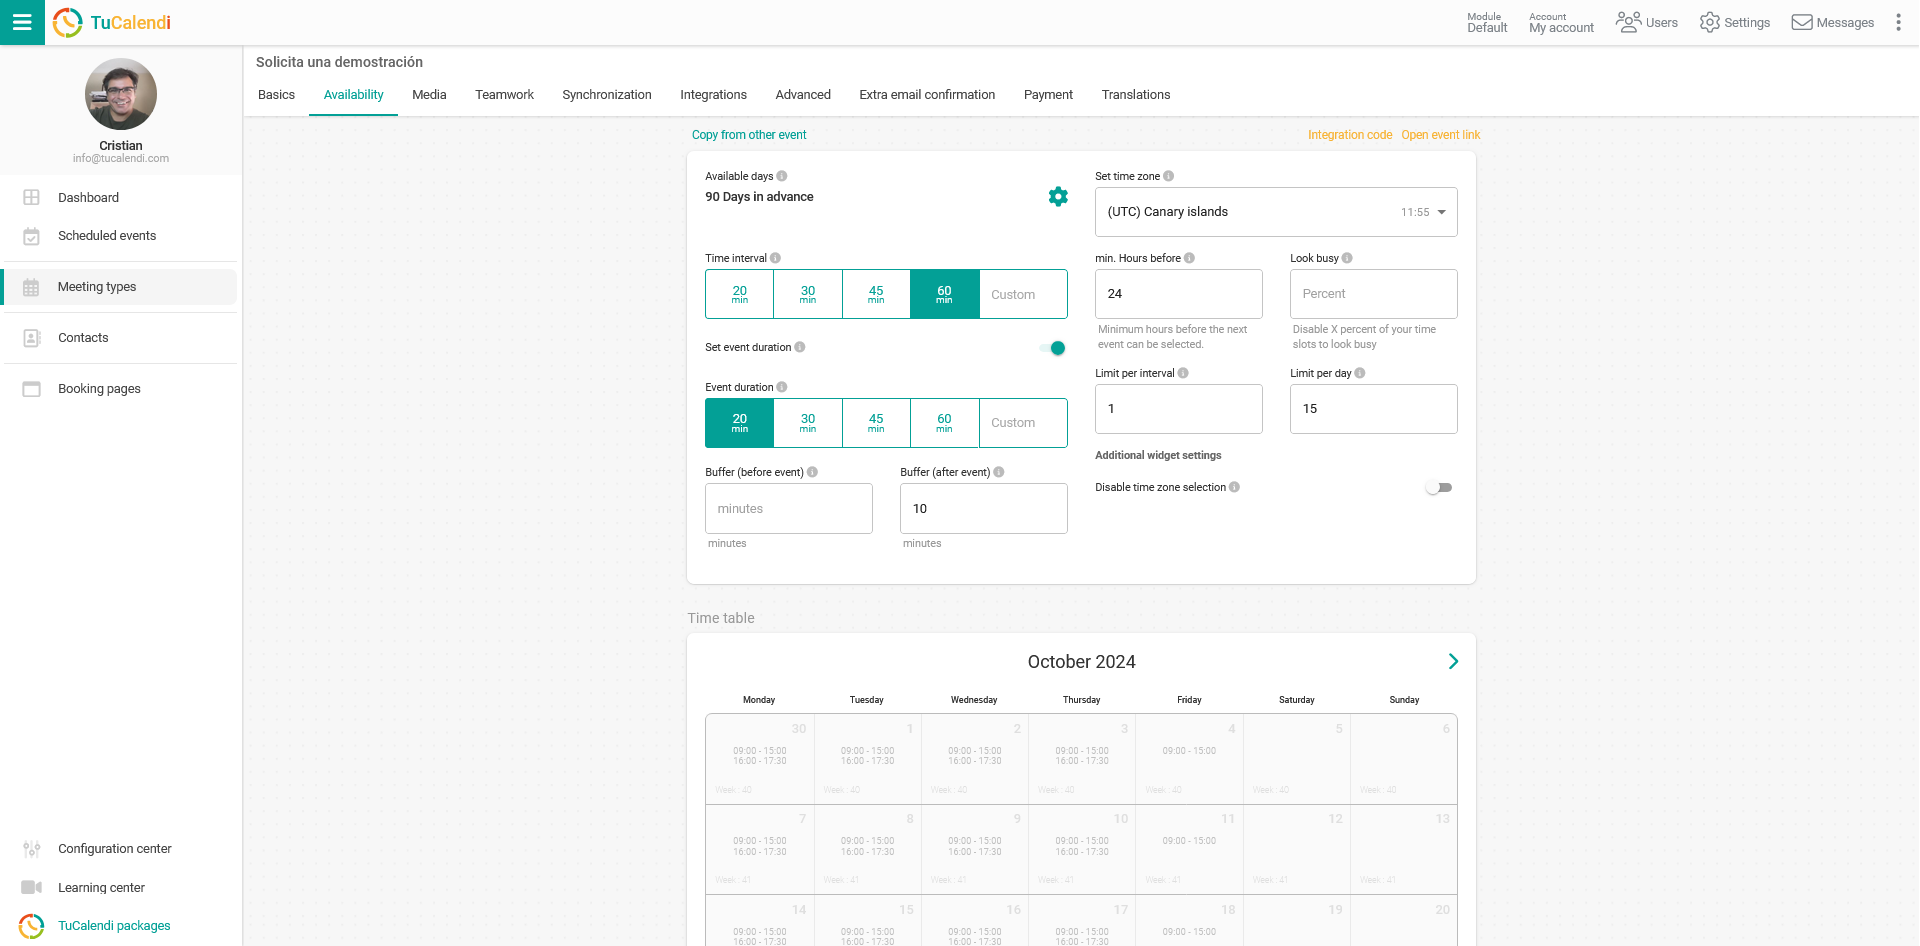Go to the Dashboard sidebar item
The image size is (1920, 946).
pos(88,197)
